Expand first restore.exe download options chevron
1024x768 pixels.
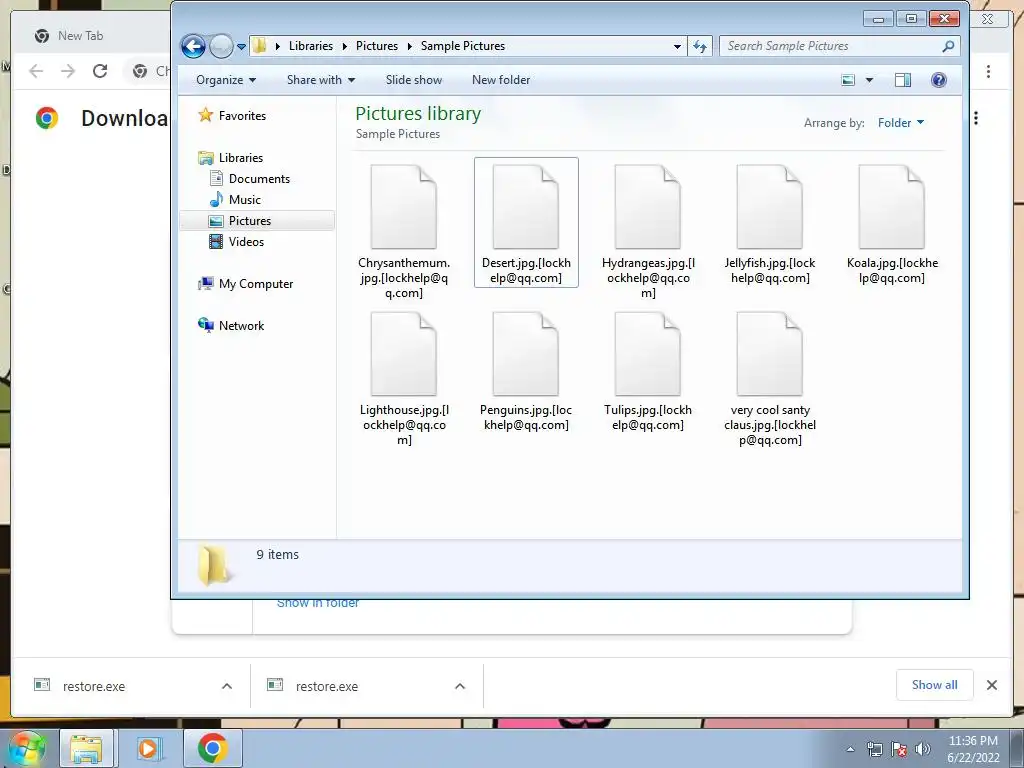[x=227, y=686]
